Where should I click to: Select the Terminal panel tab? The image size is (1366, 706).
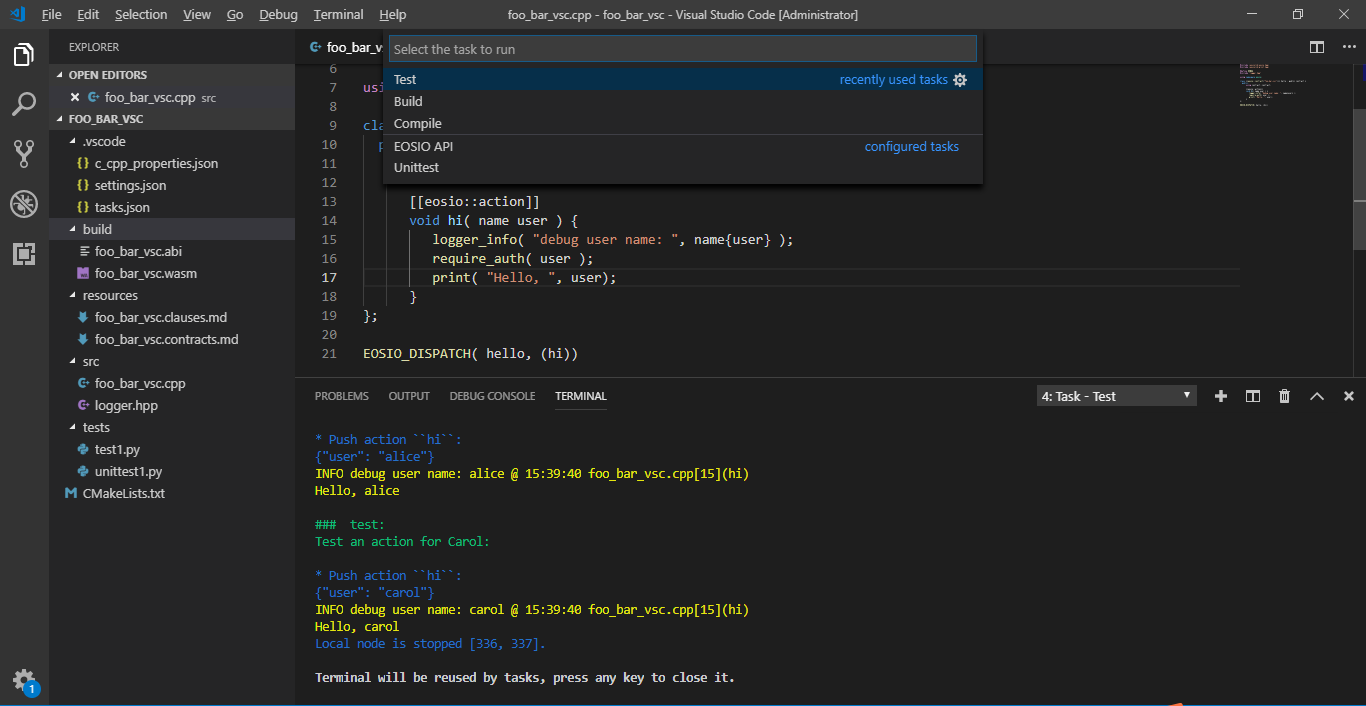point(581,396)
